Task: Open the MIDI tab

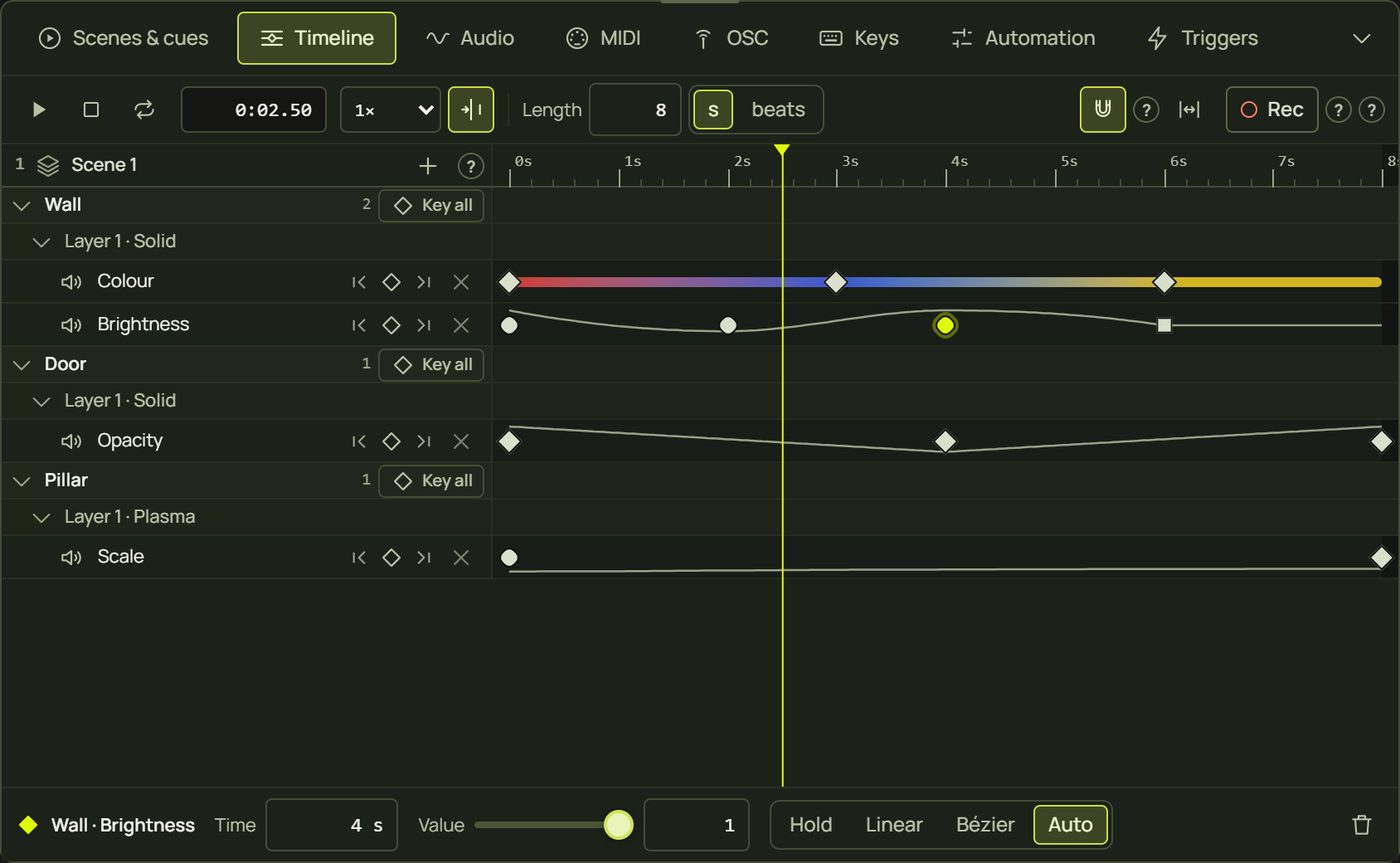Action: tap(603, 38)
